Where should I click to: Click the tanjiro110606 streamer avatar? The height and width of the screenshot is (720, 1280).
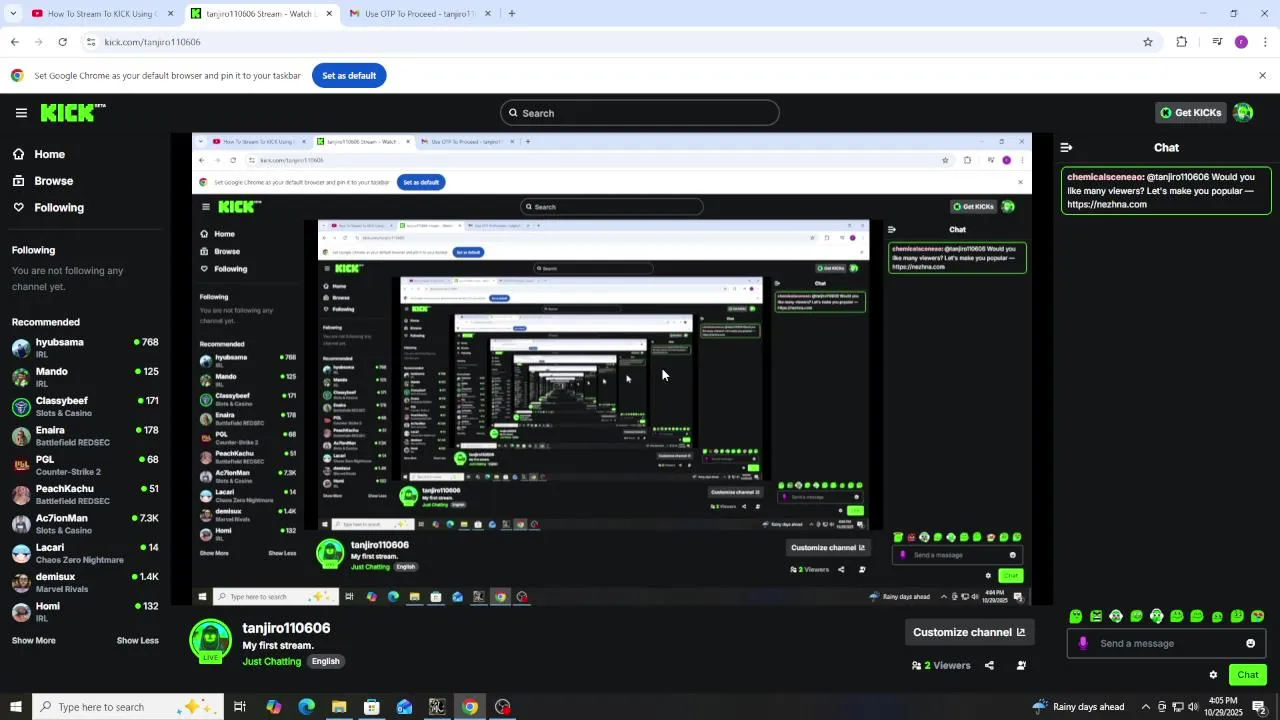pos(211,641)
